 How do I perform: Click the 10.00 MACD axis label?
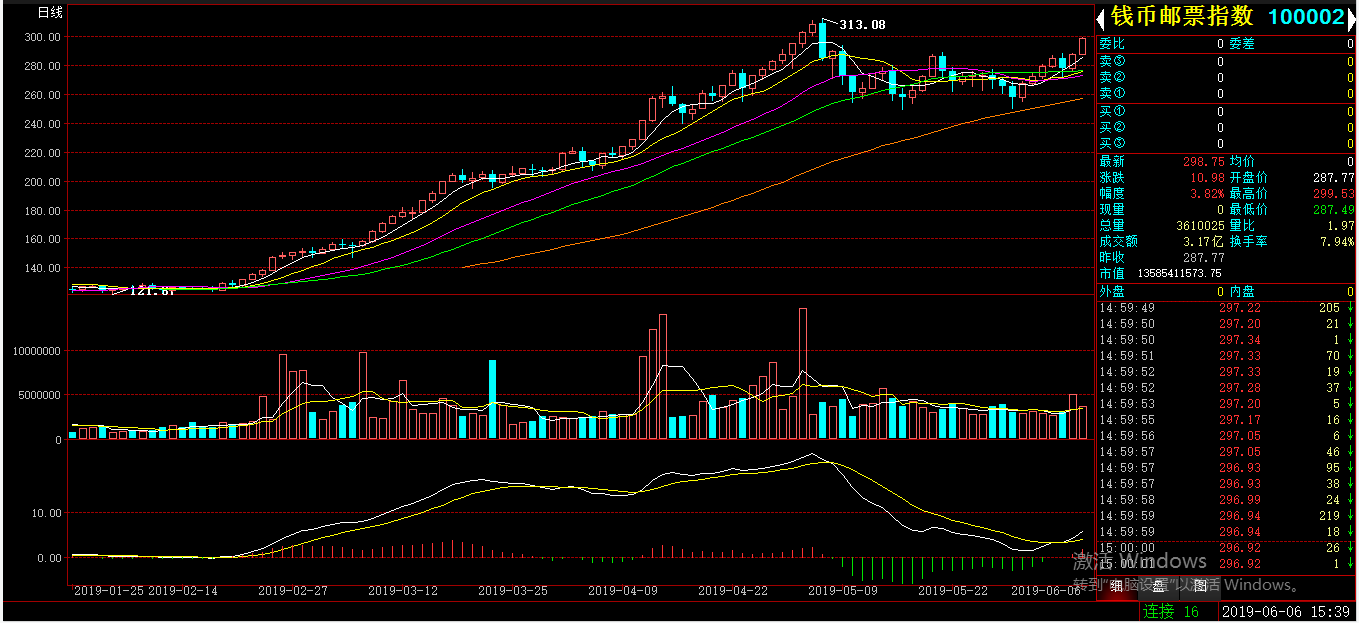(48, 513)
